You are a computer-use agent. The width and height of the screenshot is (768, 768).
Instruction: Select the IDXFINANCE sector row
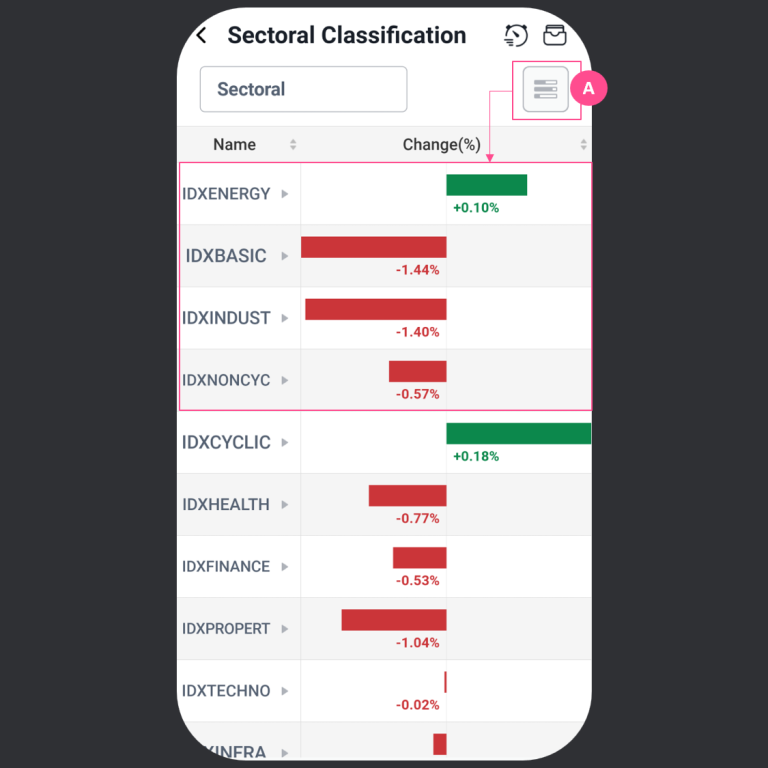pyautogui.click(x=227, y=567)
